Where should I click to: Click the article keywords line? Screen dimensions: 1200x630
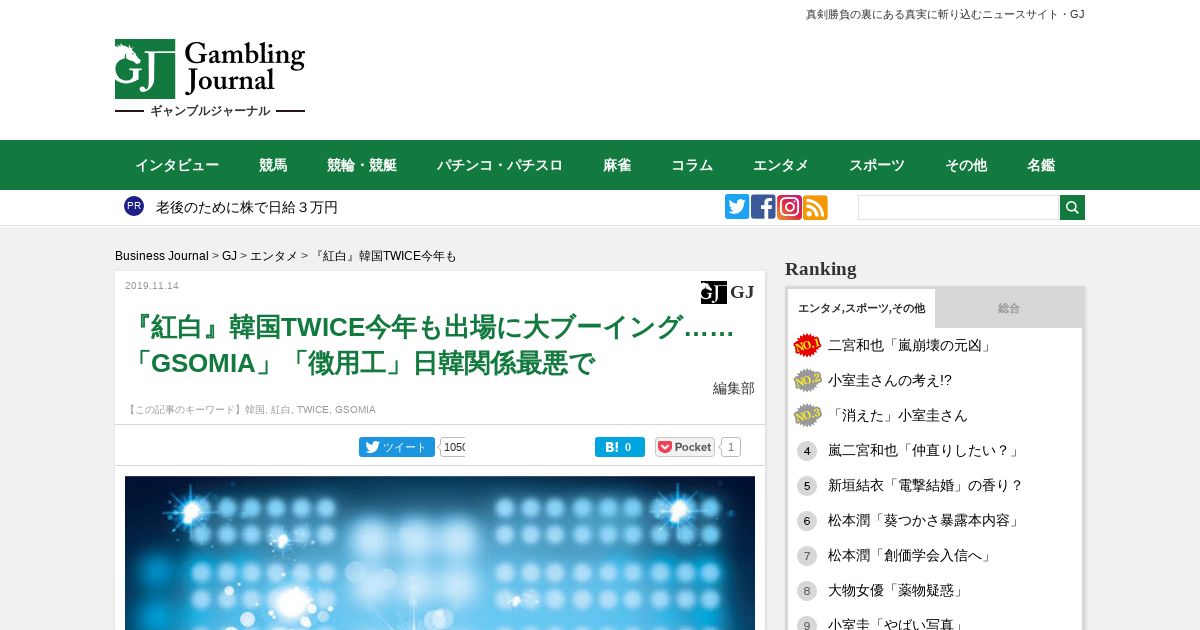click(x=251, y=410)
